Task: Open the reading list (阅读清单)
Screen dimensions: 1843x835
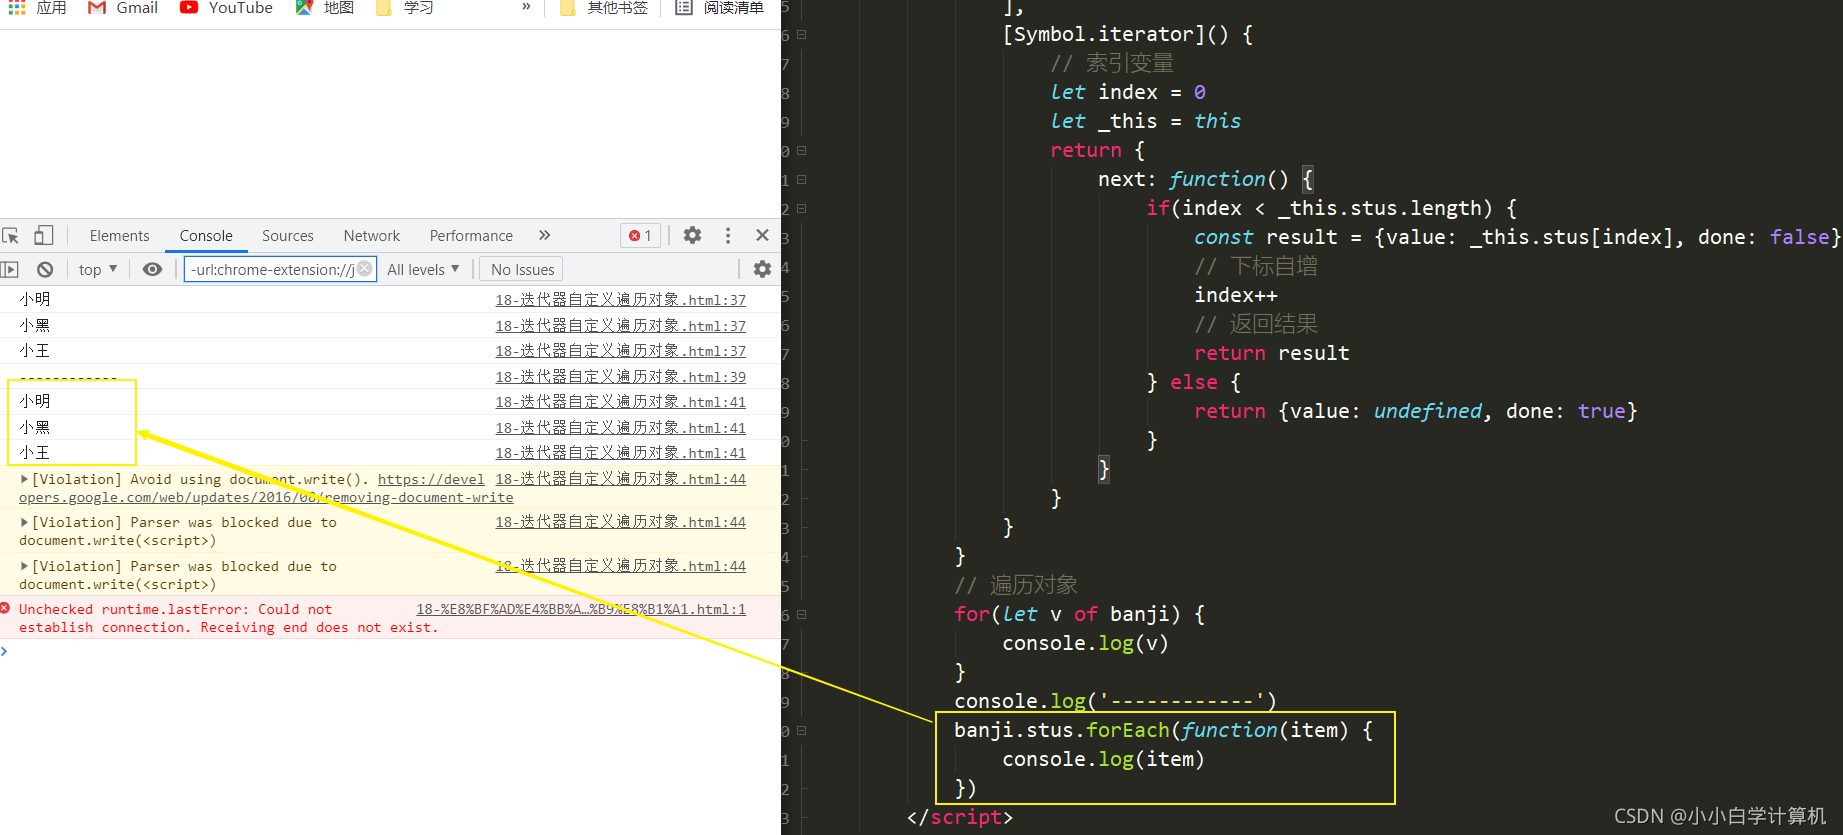Action: point(720,8)
